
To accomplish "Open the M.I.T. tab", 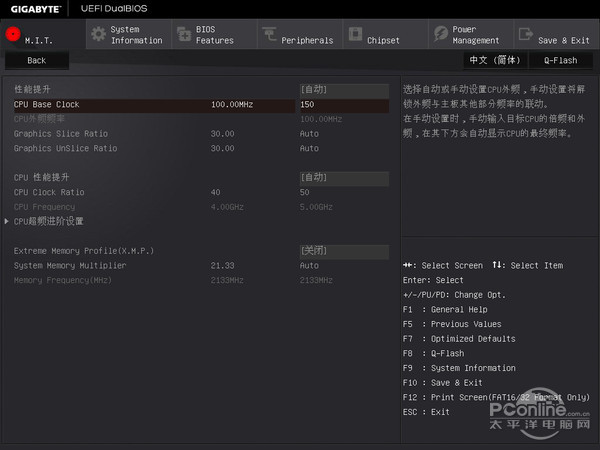I will click(43, 34).
